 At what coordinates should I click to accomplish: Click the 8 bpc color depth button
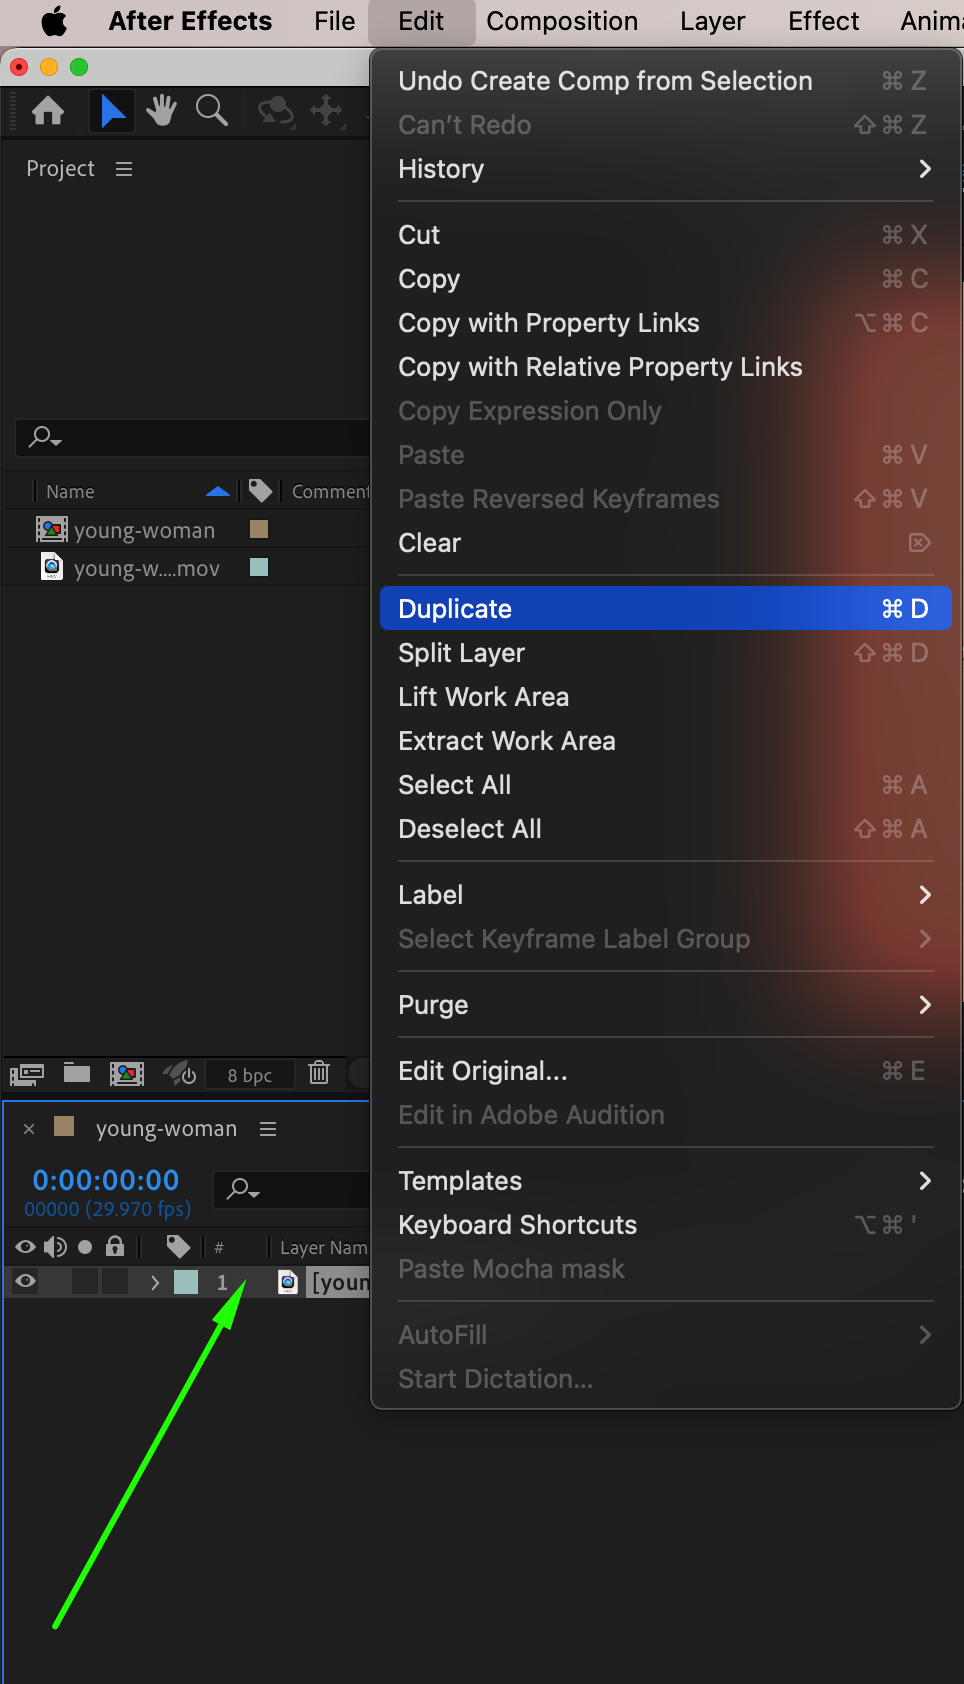point(250,1075)
